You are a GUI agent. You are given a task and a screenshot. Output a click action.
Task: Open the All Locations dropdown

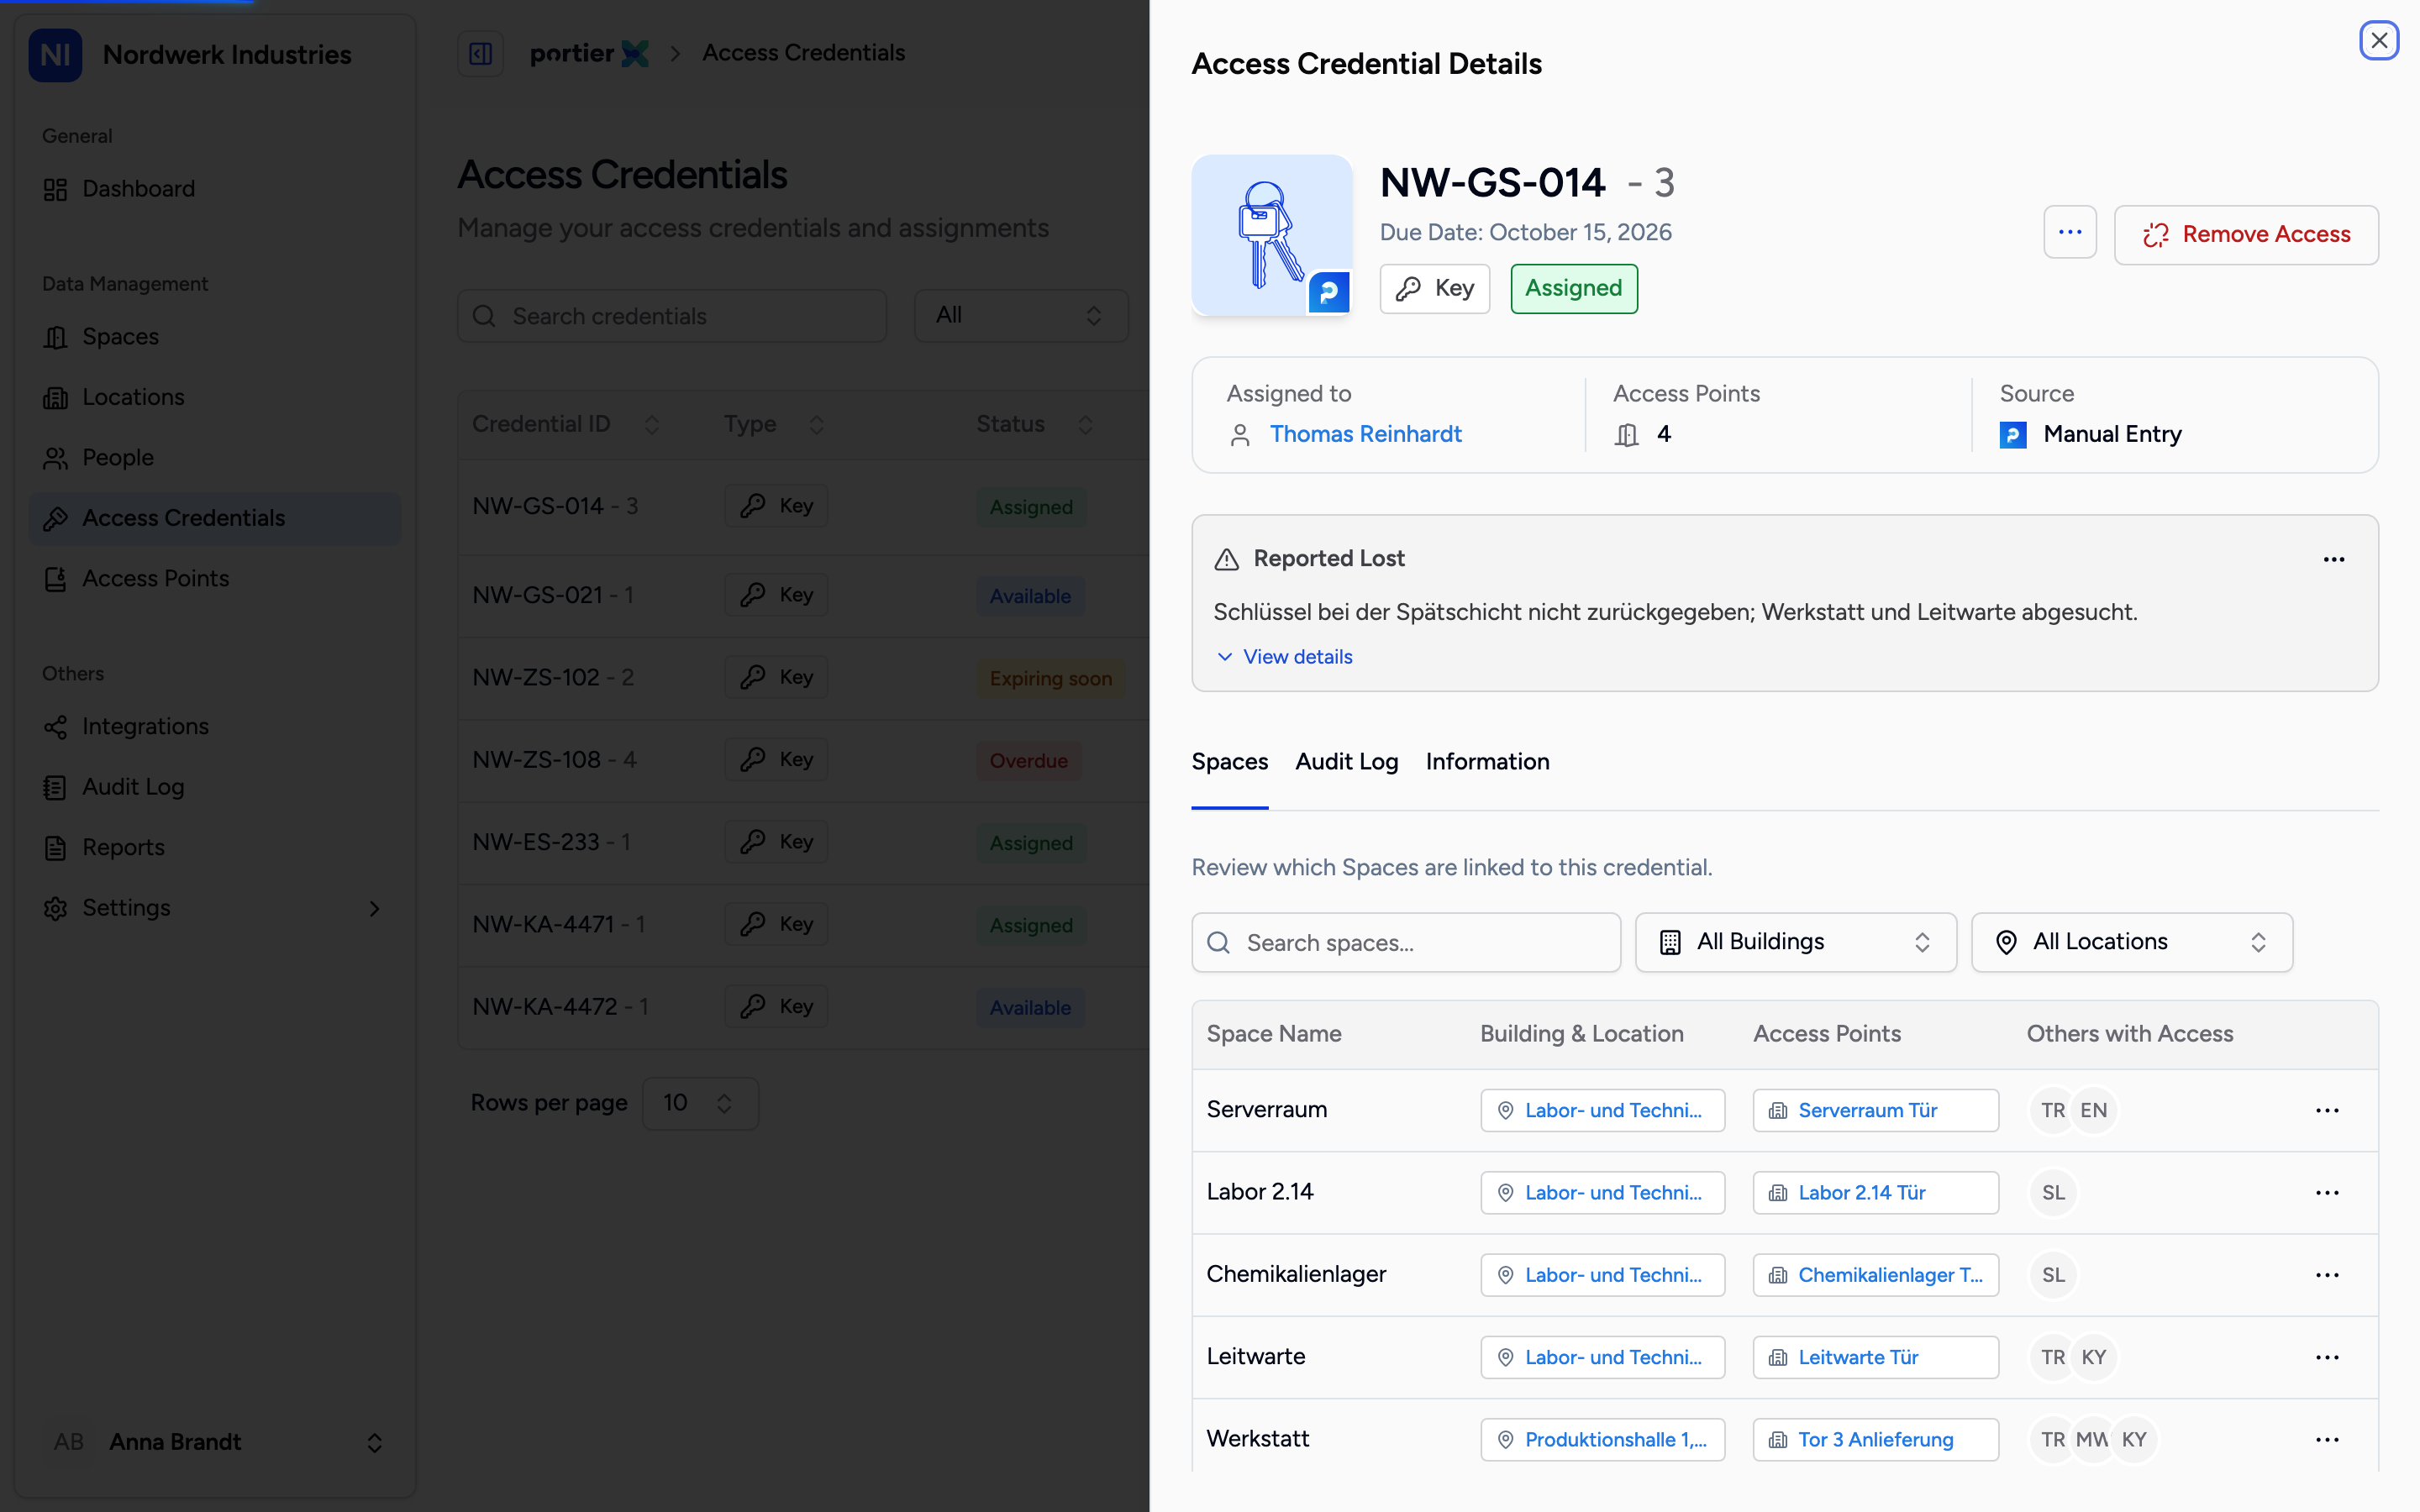(2131, 942)
